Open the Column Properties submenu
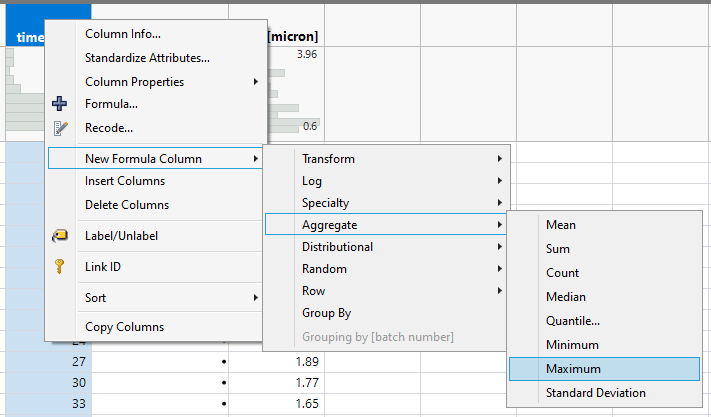 point(155,82)
